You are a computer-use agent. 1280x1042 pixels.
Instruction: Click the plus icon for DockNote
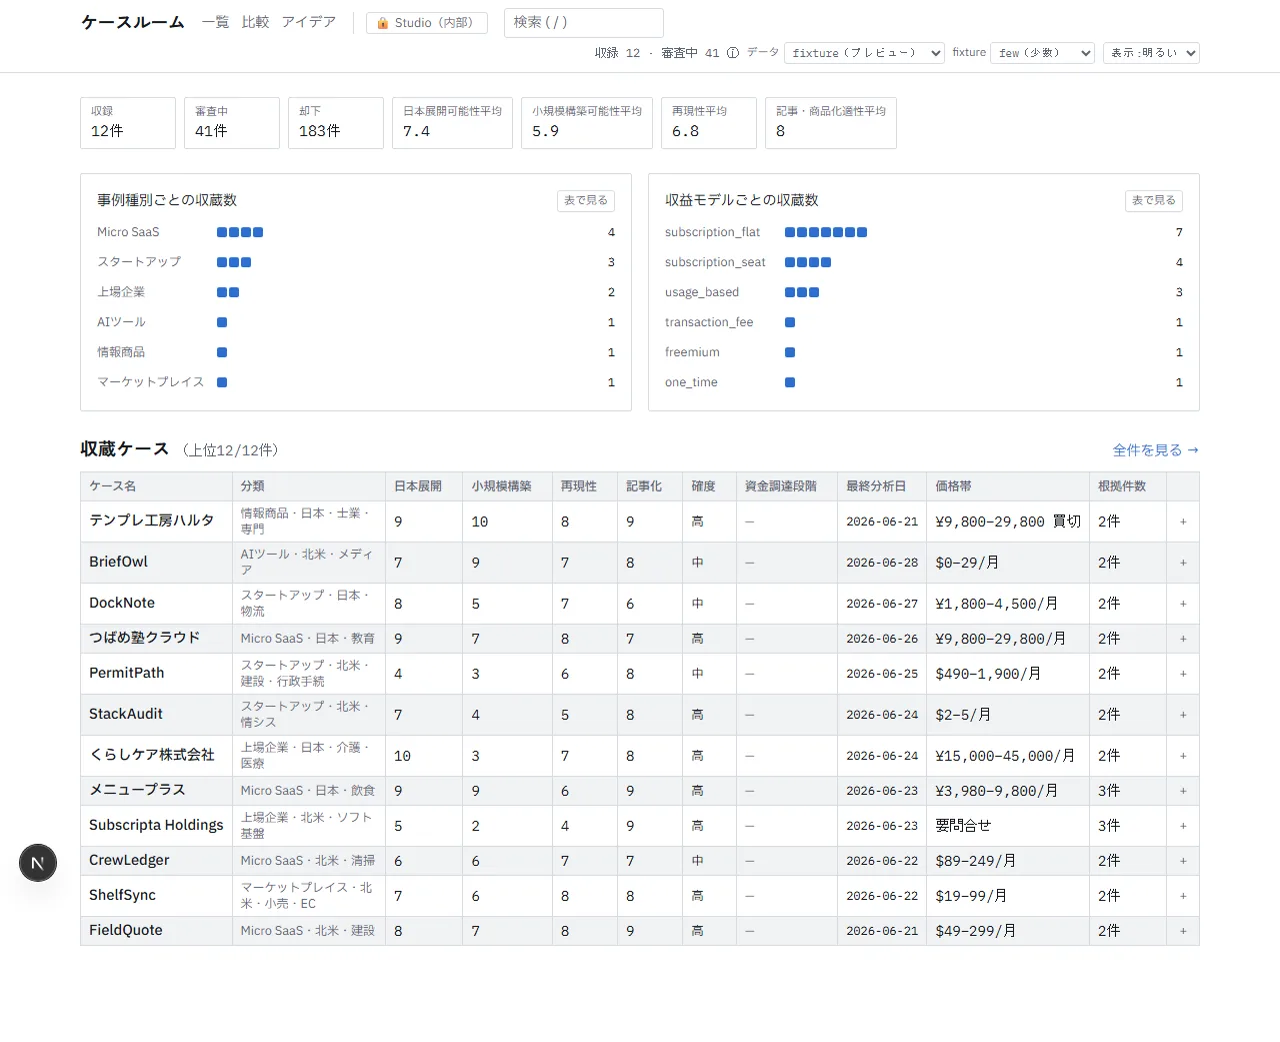tap(1183, 604)
